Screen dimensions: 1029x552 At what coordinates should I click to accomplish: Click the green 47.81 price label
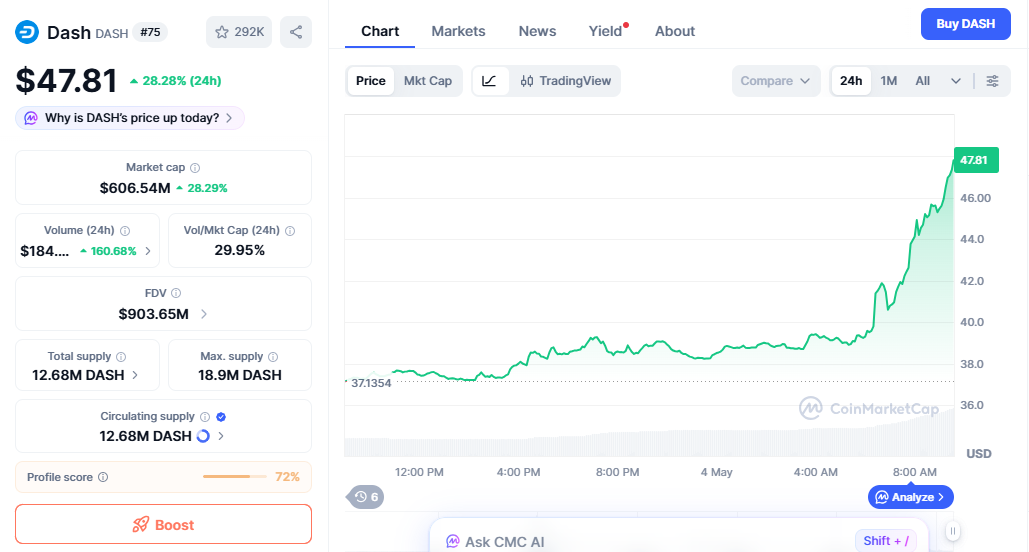pos(976,160)
